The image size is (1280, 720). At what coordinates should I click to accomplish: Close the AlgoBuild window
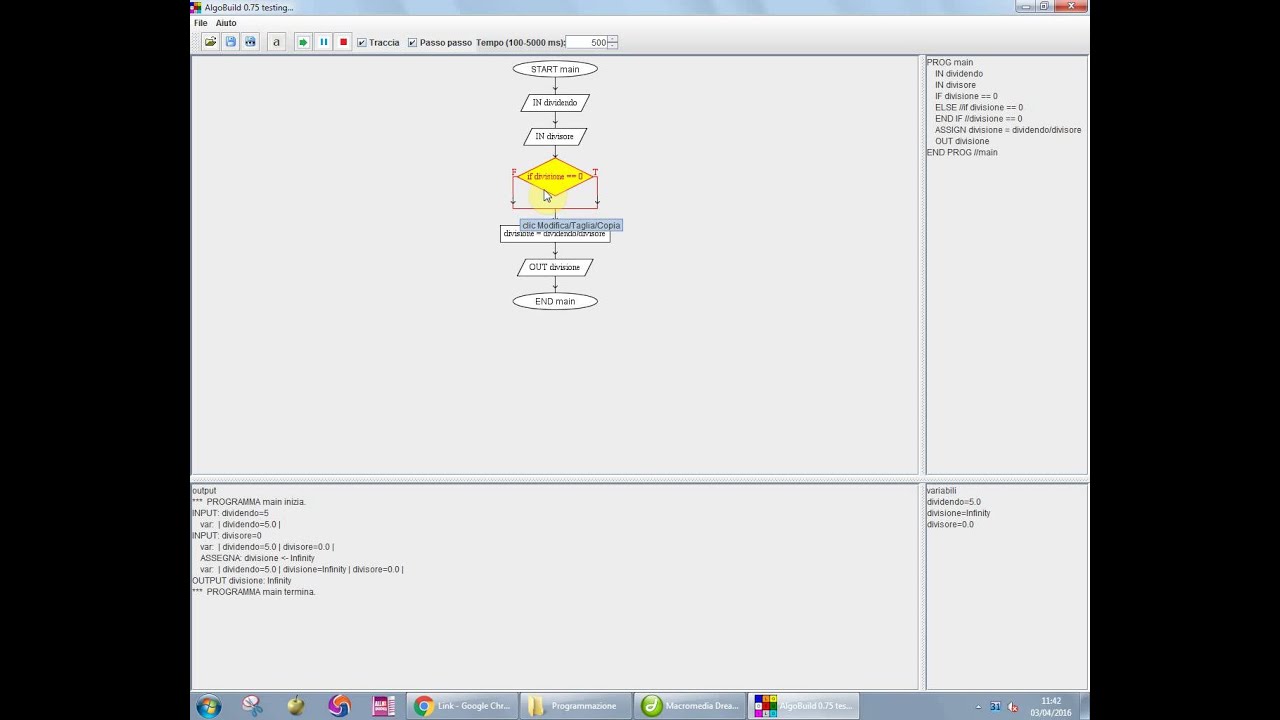coord(1071,7)
